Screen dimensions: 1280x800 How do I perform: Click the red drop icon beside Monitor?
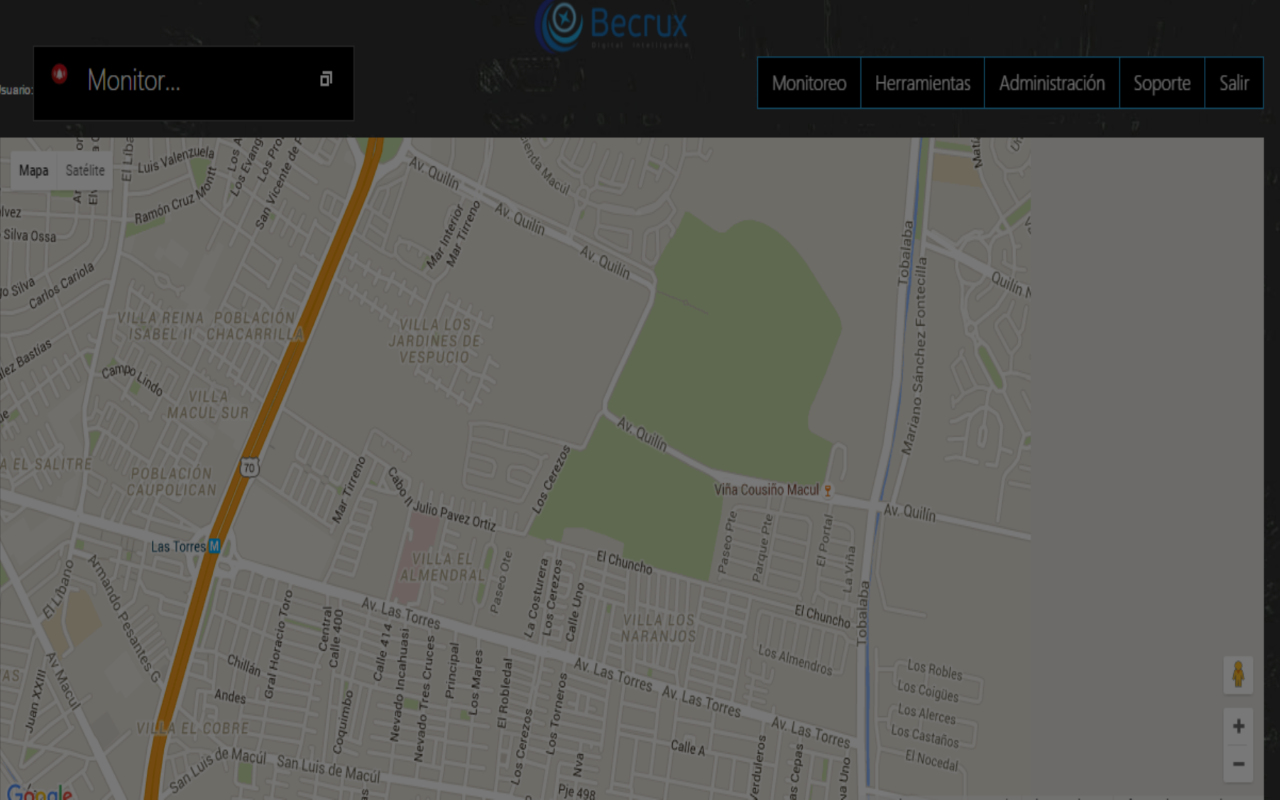click(59, 73)
